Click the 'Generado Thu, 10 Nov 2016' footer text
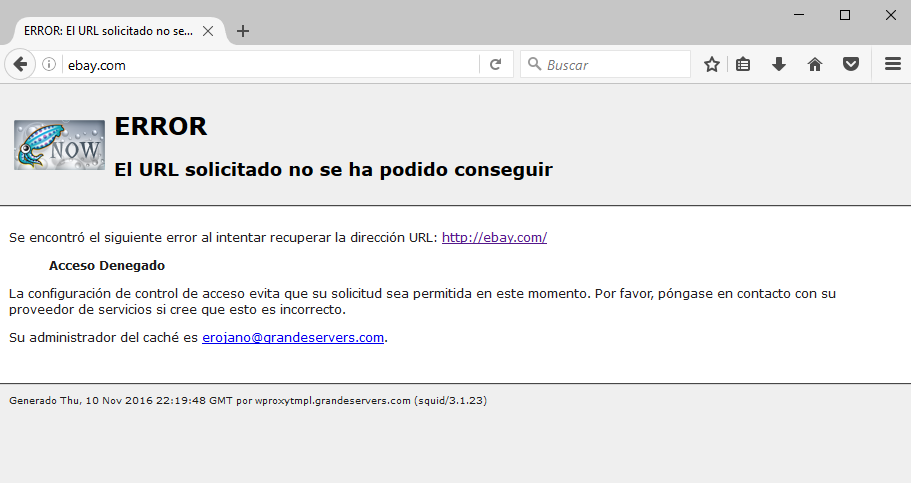 point(248,400)
